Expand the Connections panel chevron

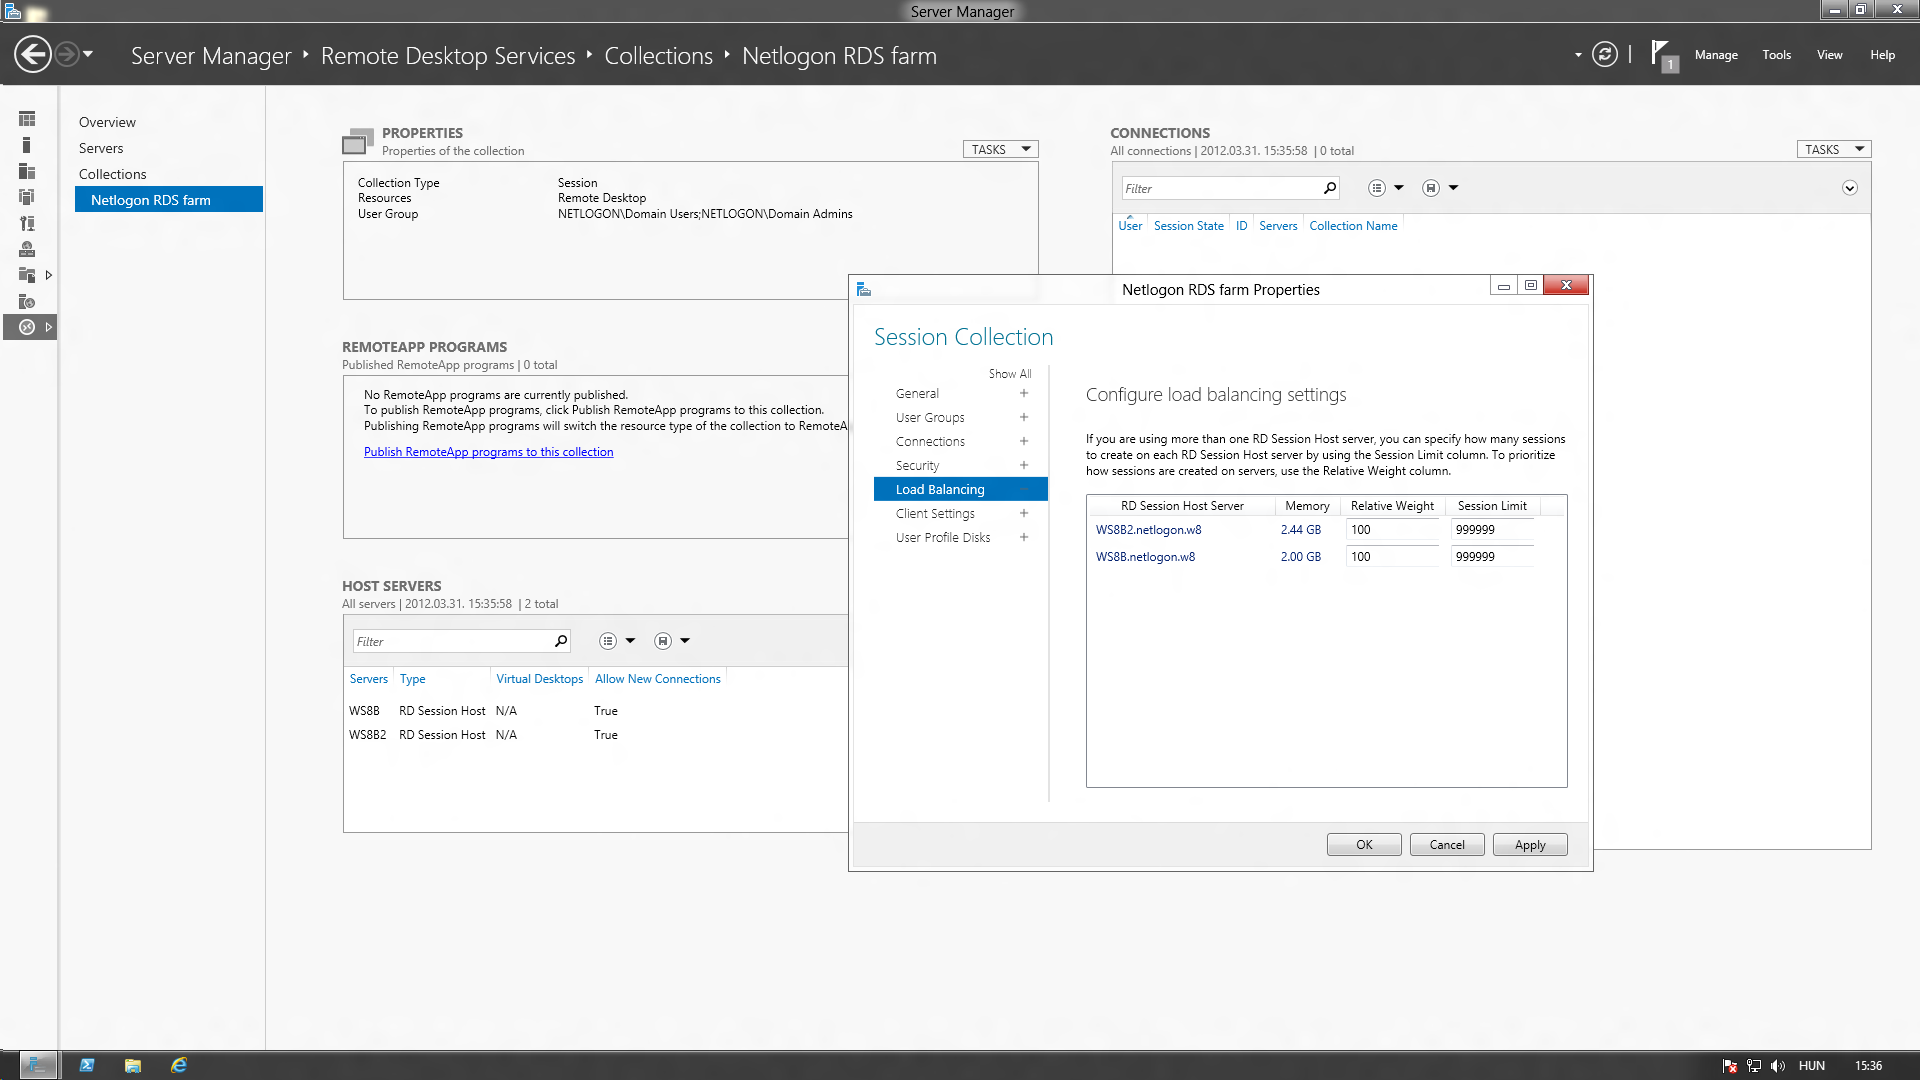click(1850, 188)
